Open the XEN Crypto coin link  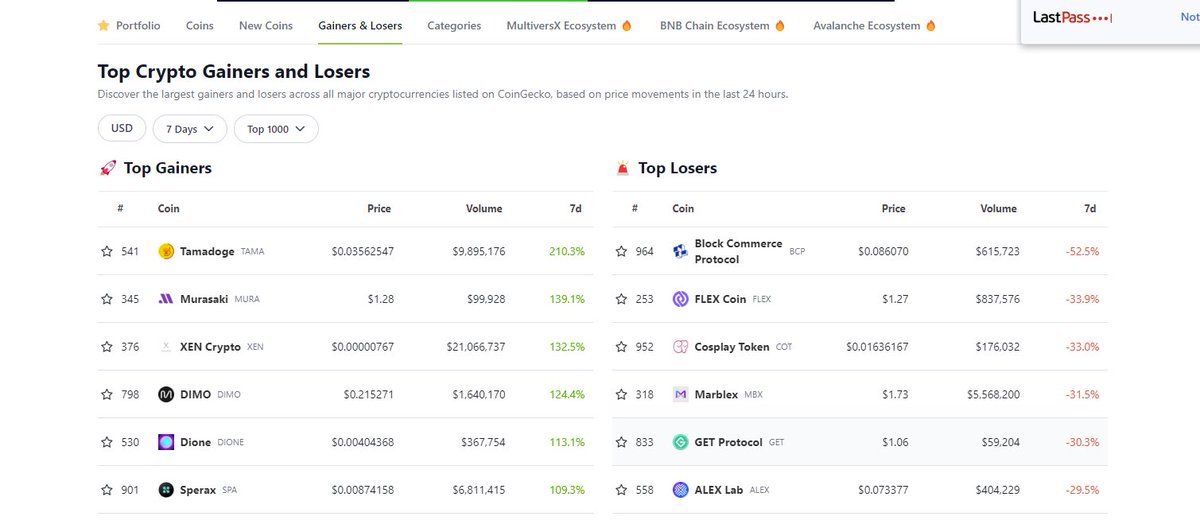tap(210, 347)
